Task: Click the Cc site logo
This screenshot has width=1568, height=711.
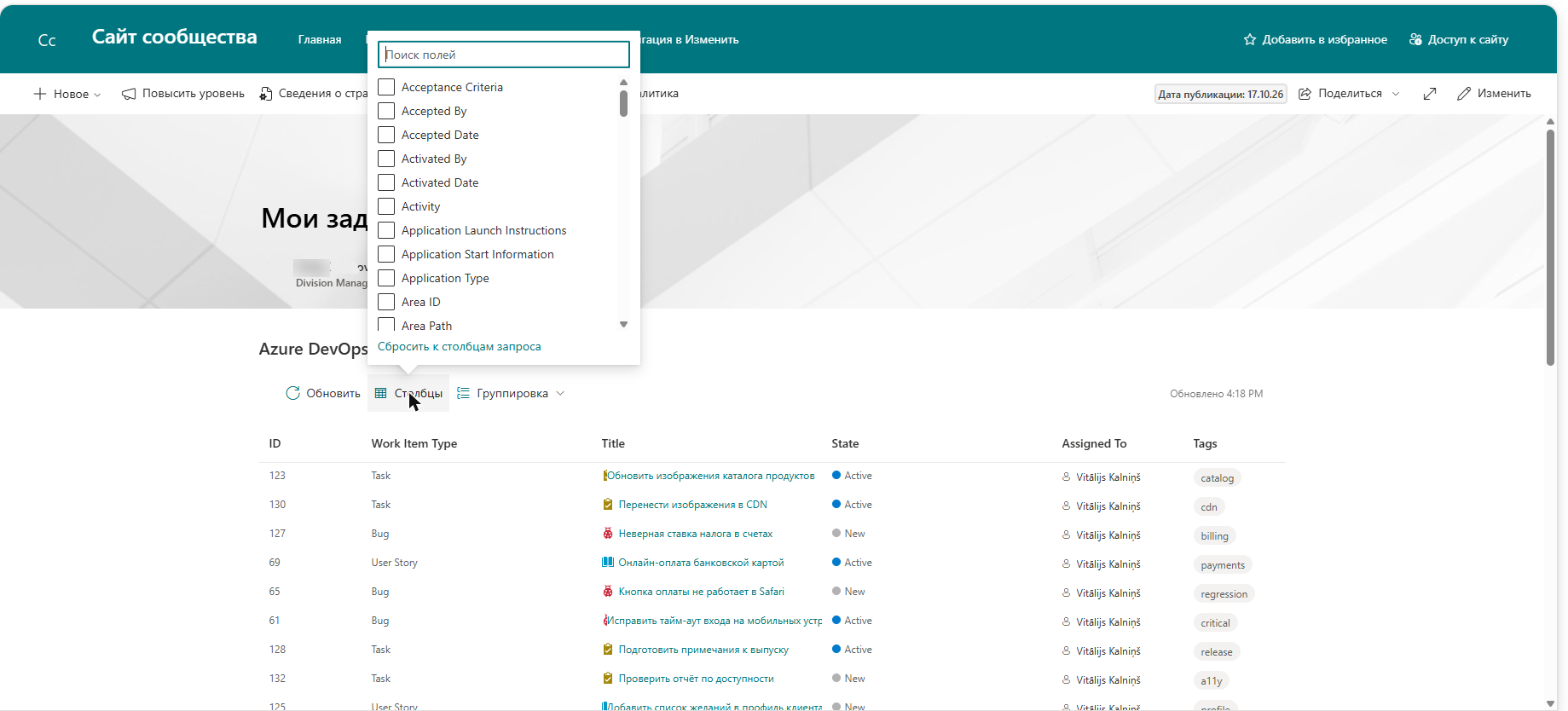Action: tap(46, 40)
